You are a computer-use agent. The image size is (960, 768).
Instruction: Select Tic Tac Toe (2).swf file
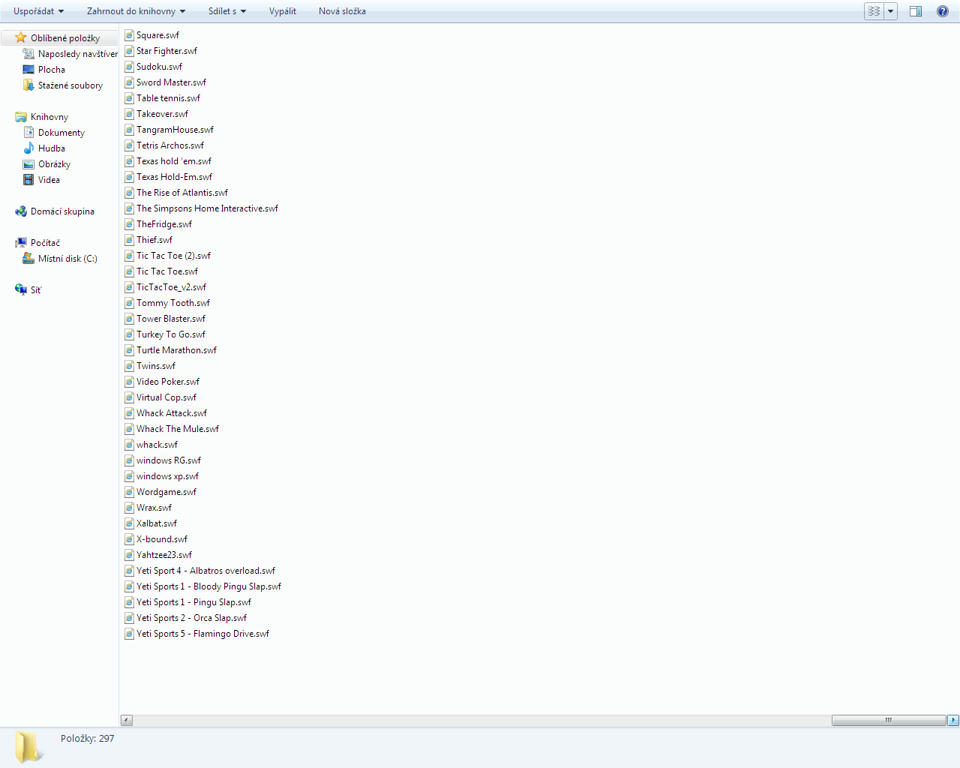pos(173,255)
